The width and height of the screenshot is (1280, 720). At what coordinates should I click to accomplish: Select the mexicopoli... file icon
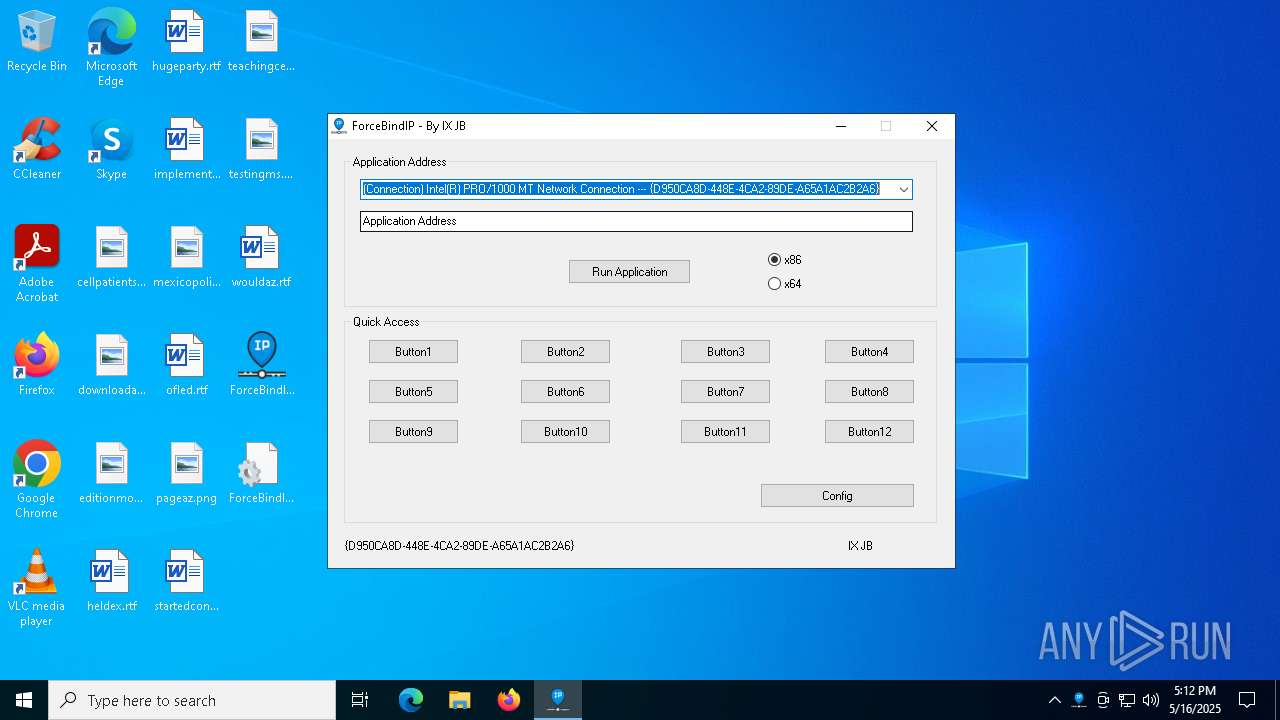click(186, 258)
